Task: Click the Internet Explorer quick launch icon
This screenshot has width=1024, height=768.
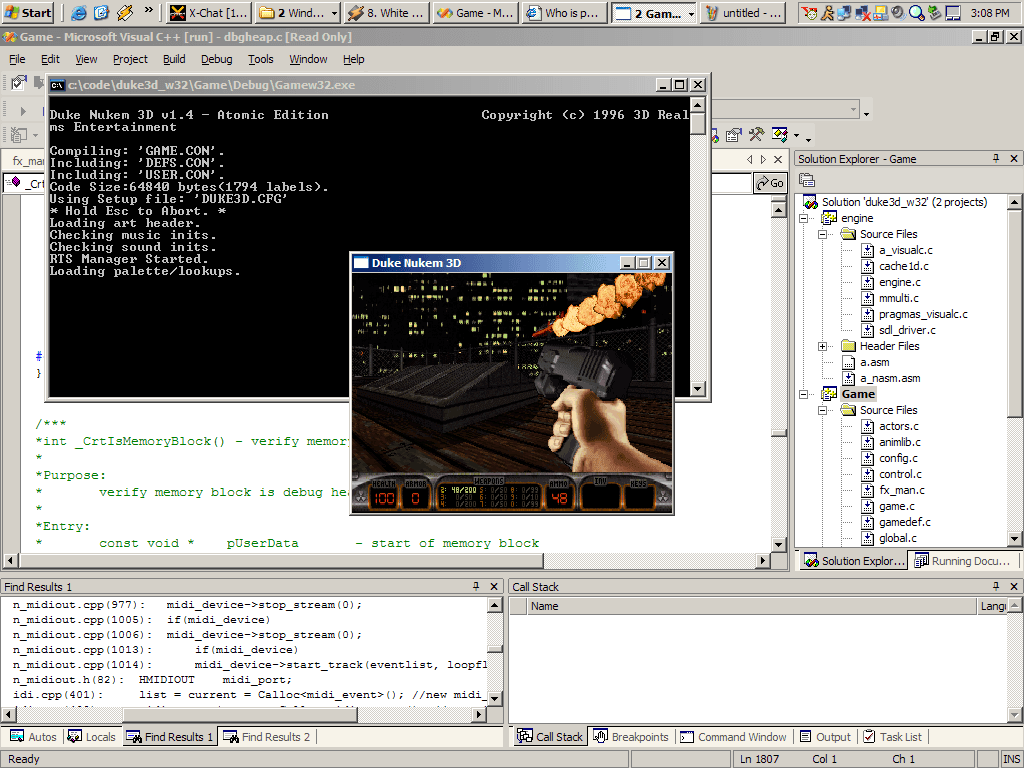Action: click(x=78, y=12)
